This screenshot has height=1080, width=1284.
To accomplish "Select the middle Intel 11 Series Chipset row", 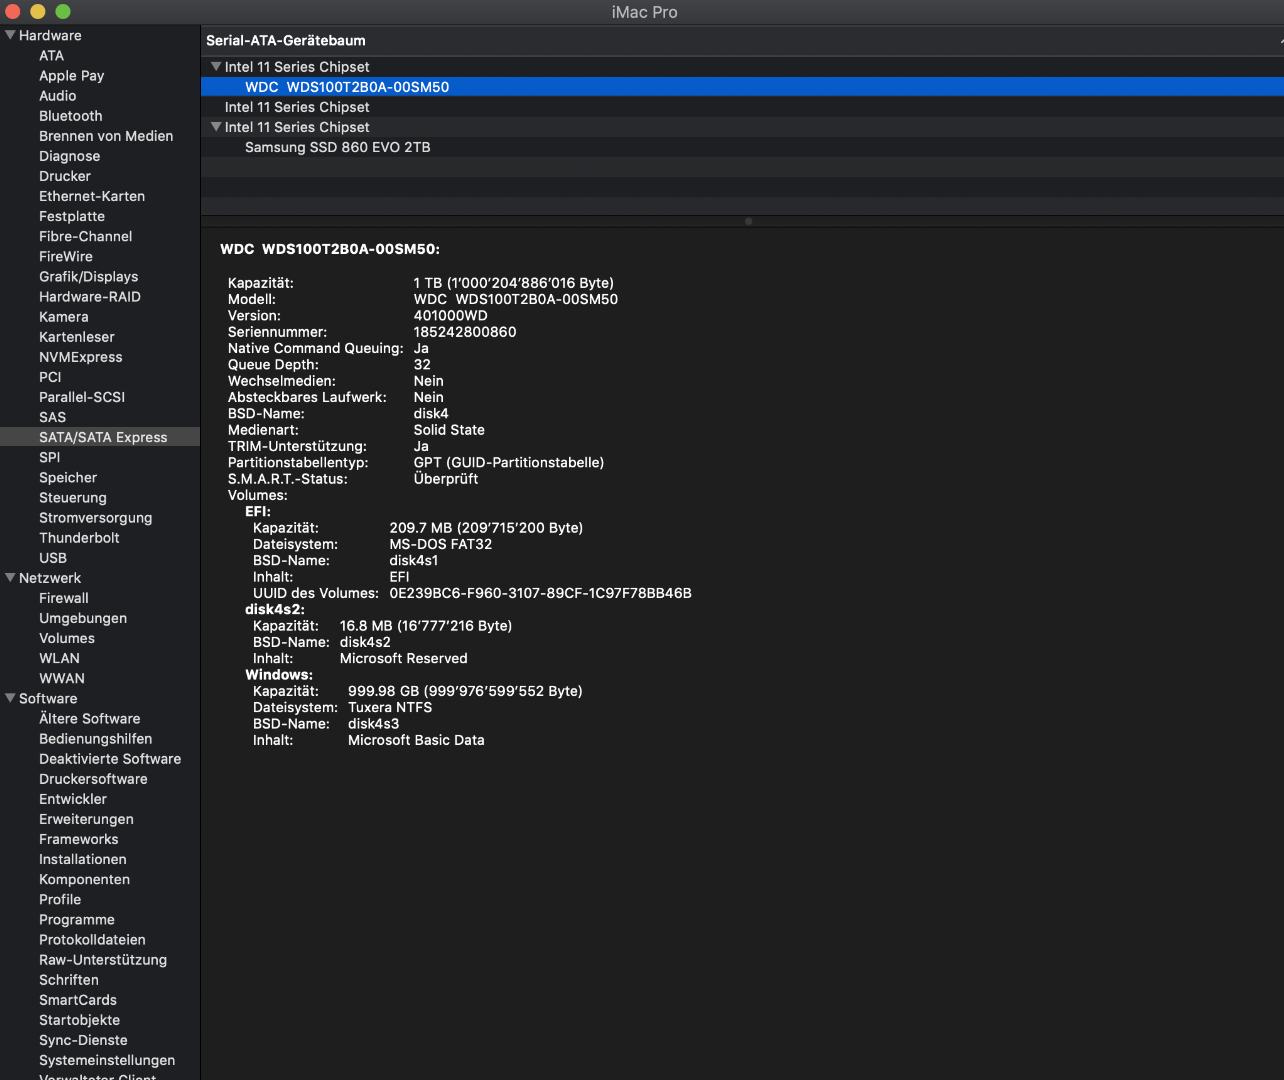I will pyautogui.click(x=297, y=107).
